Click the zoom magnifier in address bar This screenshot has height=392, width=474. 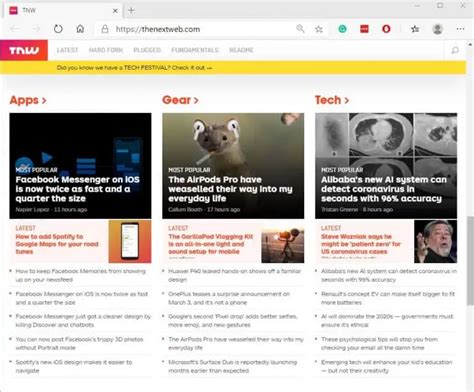coord(300,29)
